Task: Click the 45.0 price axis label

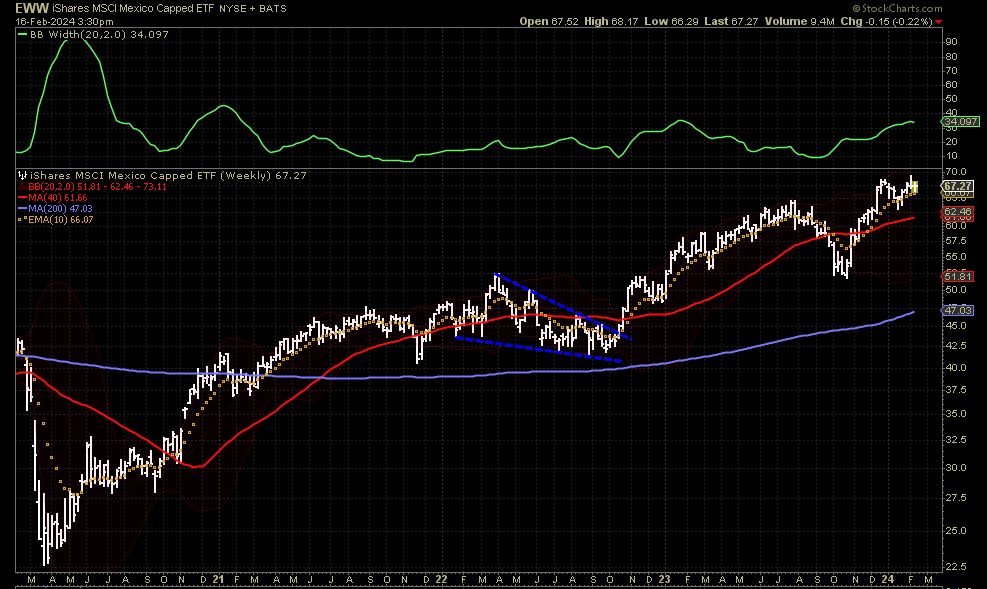Action: coord(956,325)
